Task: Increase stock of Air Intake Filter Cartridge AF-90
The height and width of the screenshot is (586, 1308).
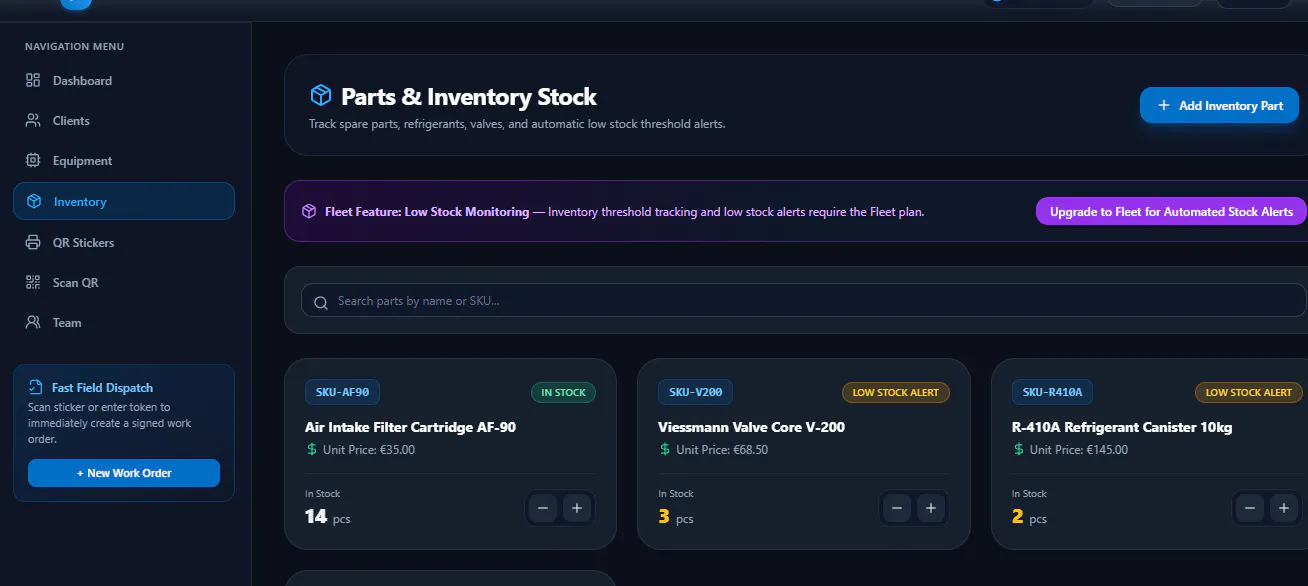Action: click(x=577, y=509)
